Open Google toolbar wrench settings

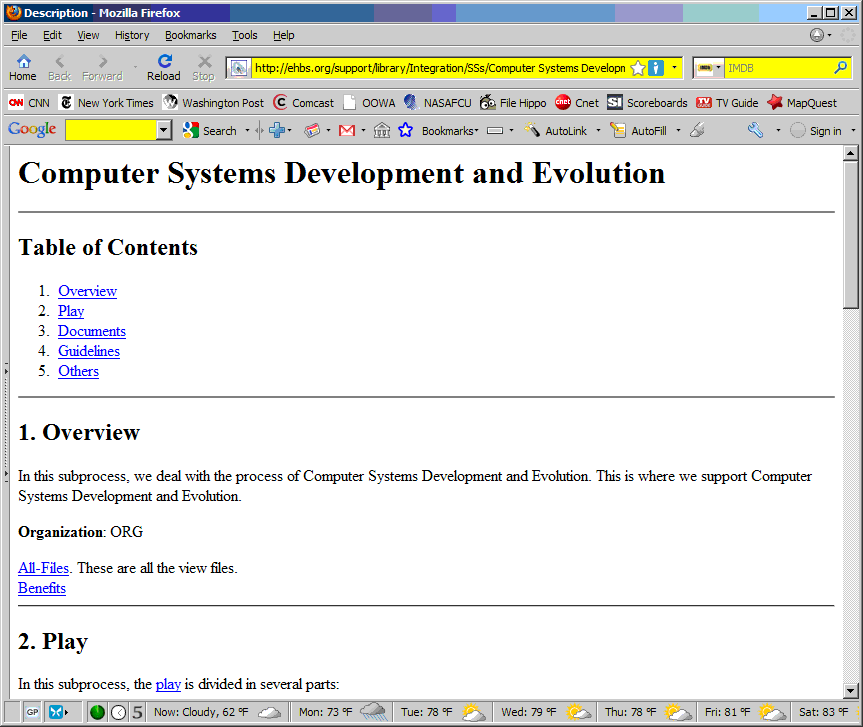pos(756,130)
